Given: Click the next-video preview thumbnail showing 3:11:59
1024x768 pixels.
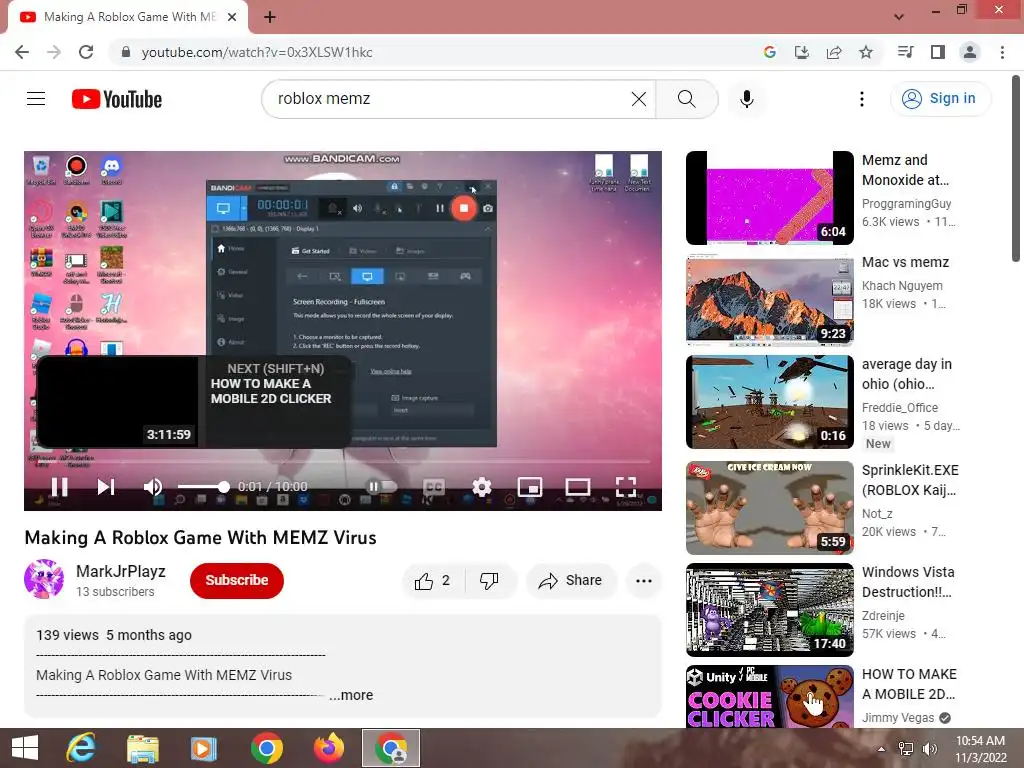Looking at the screenshot, I should click(x=118, y=401).
